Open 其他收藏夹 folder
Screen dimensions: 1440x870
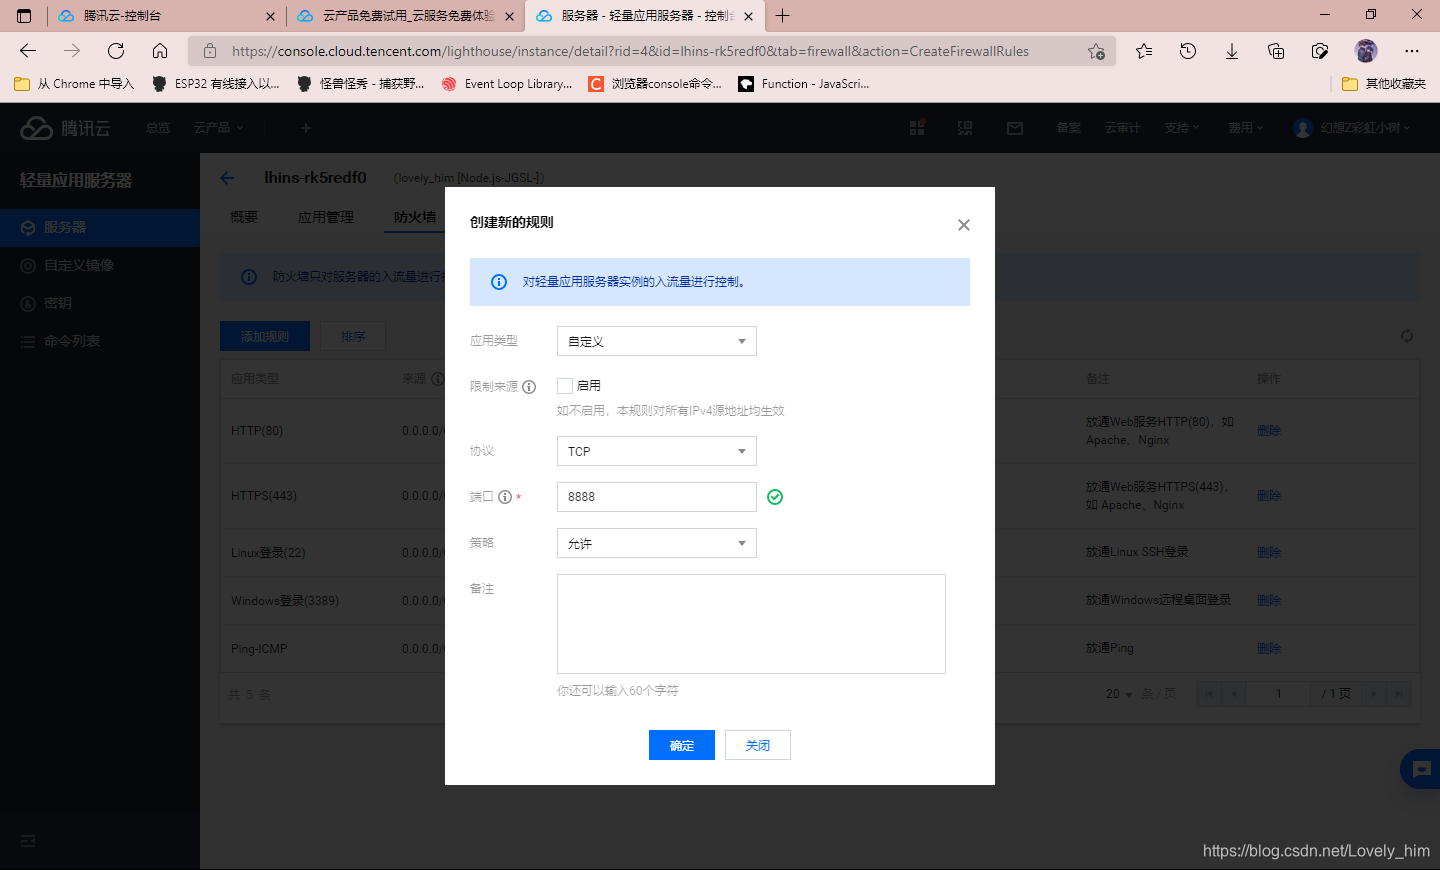[1384, 84]
